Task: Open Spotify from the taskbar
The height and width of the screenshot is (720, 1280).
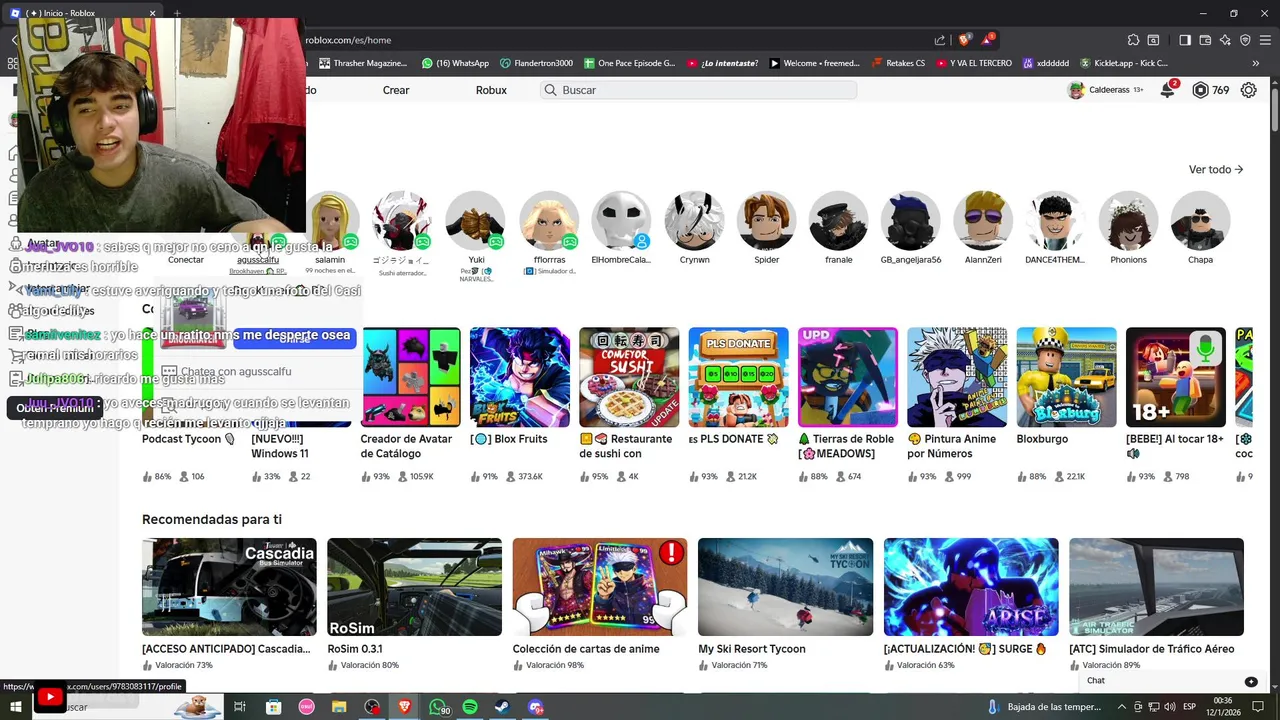Action: 470,707
